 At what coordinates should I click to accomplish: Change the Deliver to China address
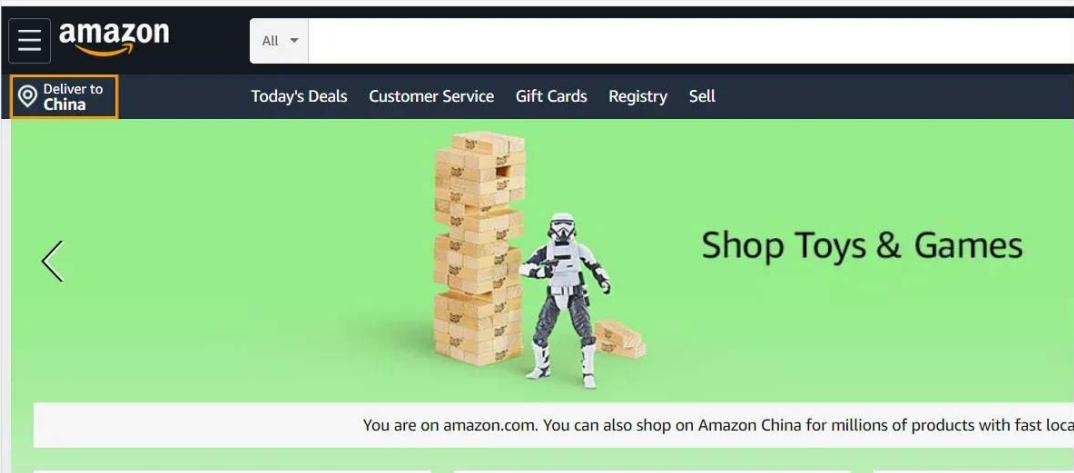coord(64,97)
